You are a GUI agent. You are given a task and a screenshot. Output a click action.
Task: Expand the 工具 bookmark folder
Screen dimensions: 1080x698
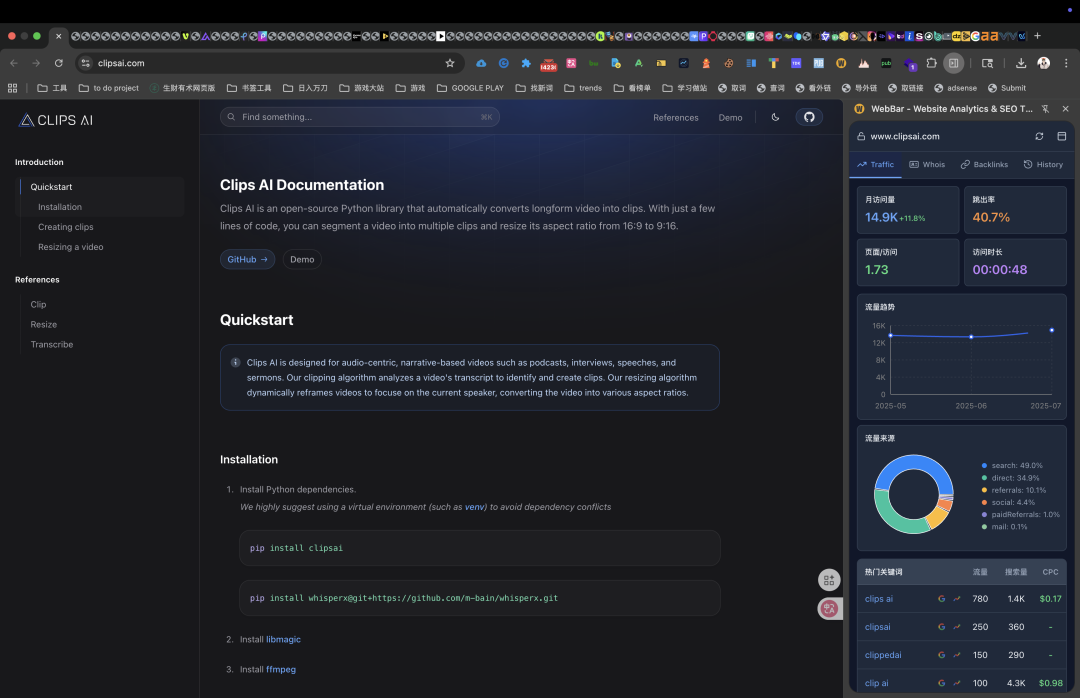pyautogui.click(x=52, y=88)
